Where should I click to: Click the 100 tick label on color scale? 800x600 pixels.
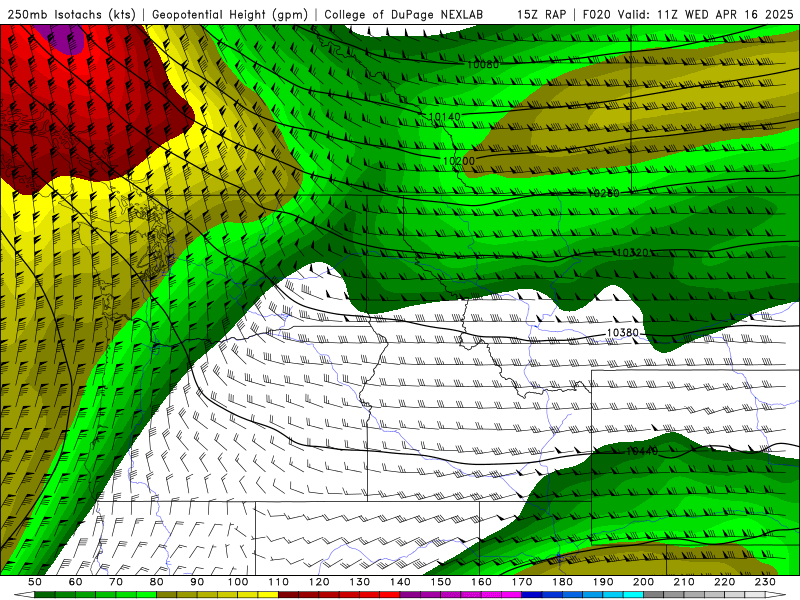pyautogui.click(x=238, y=582)
